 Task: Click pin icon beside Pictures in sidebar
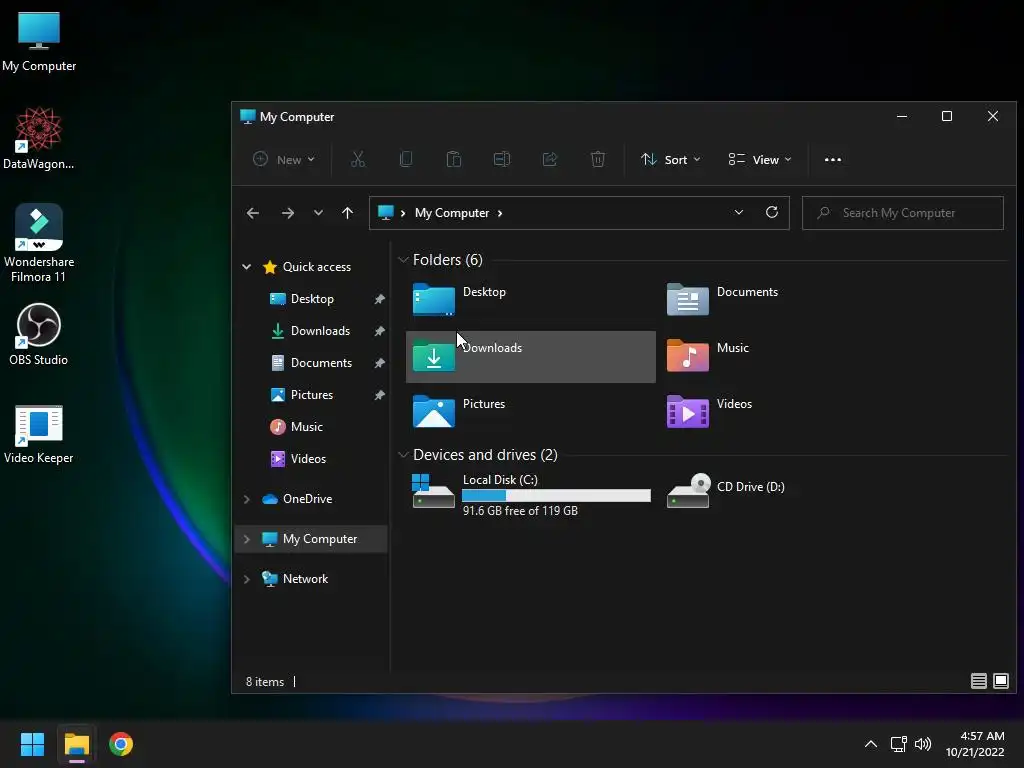tap(379, 394)
